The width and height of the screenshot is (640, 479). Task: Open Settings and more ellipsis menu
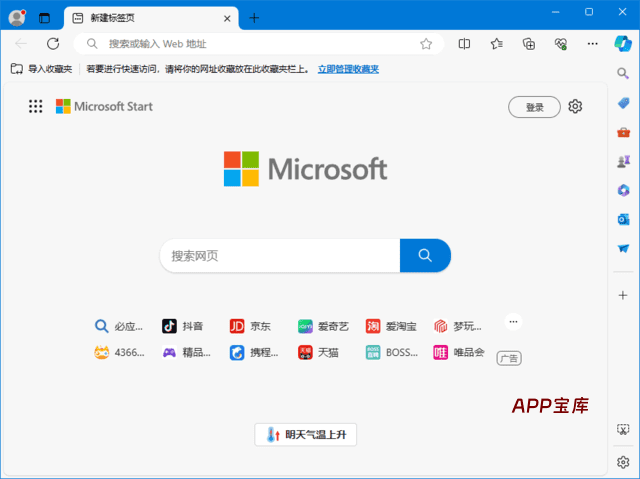[x=592, y=44]
